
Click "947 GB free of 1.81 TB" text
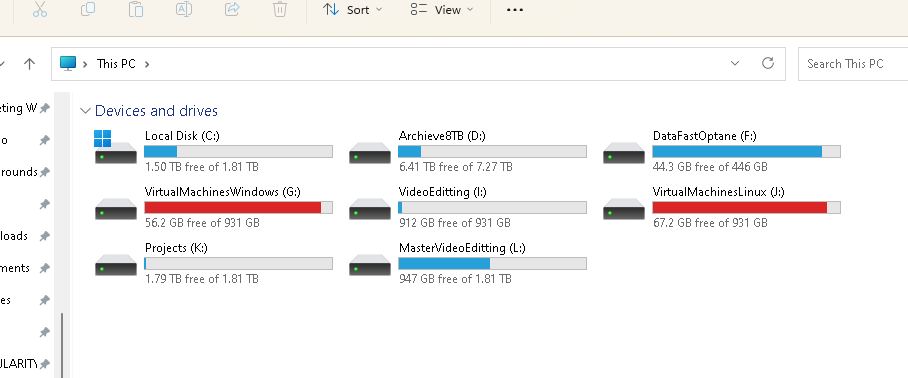coord(455,279)
